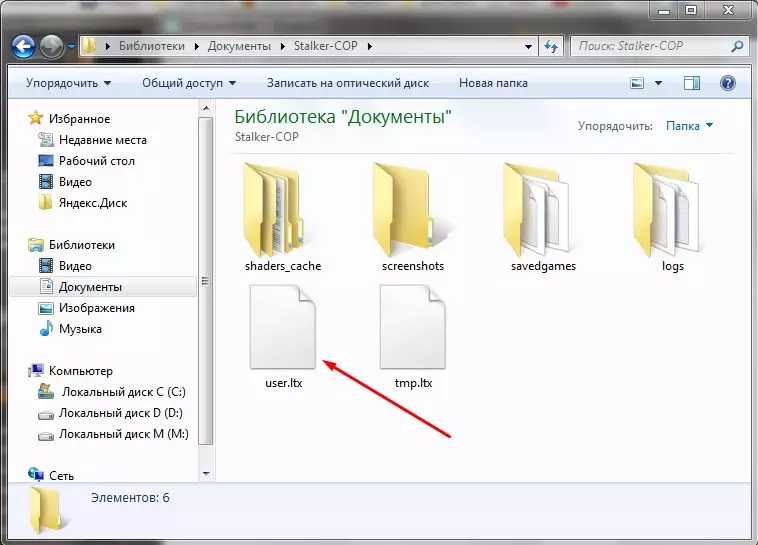Click the Сеть network globe icon
This screenshot has height=545, width=758.
36,474
